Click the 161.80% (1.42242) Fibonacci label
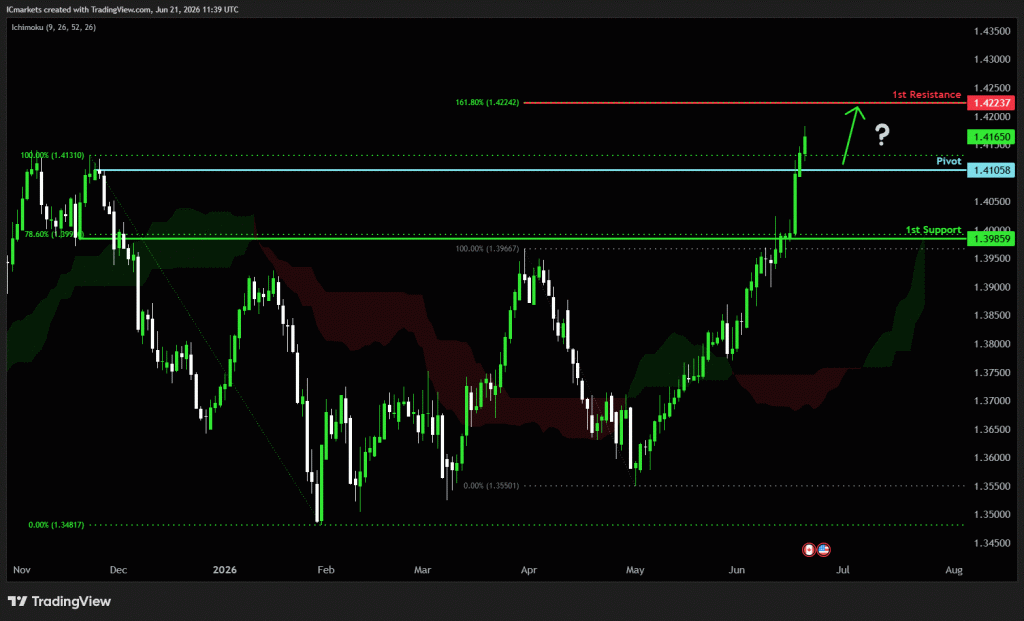1024x621 pixels. [487, 103]
